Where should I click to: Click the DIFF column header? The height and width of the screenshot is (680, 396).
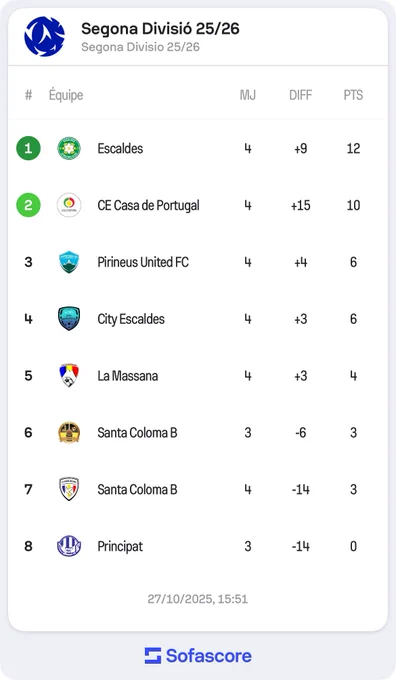(x=301, y=95)
